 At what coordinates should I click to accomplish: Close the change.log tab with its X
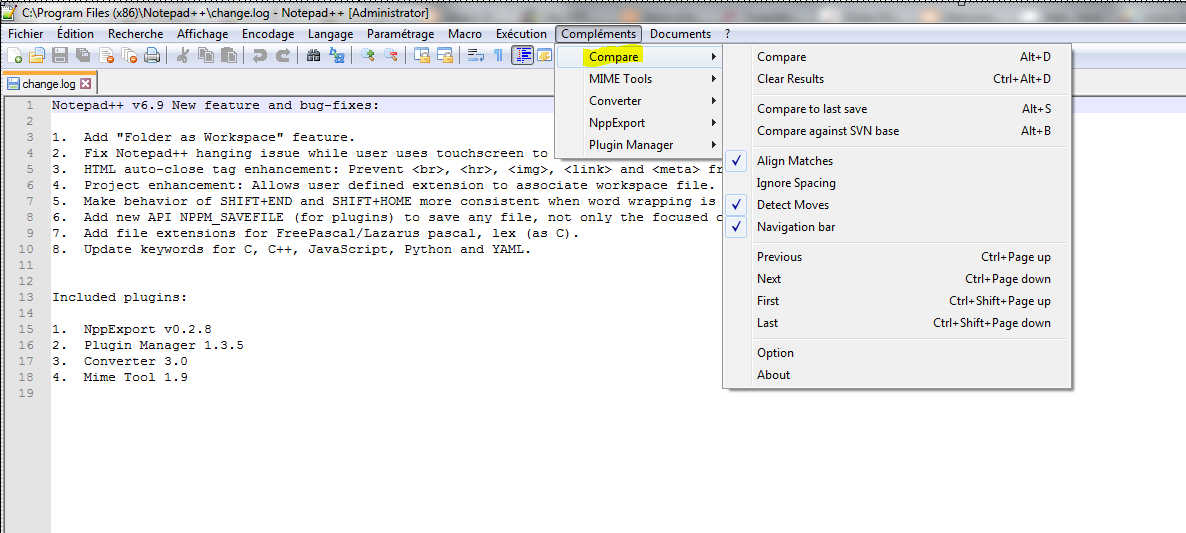(85, 84)
